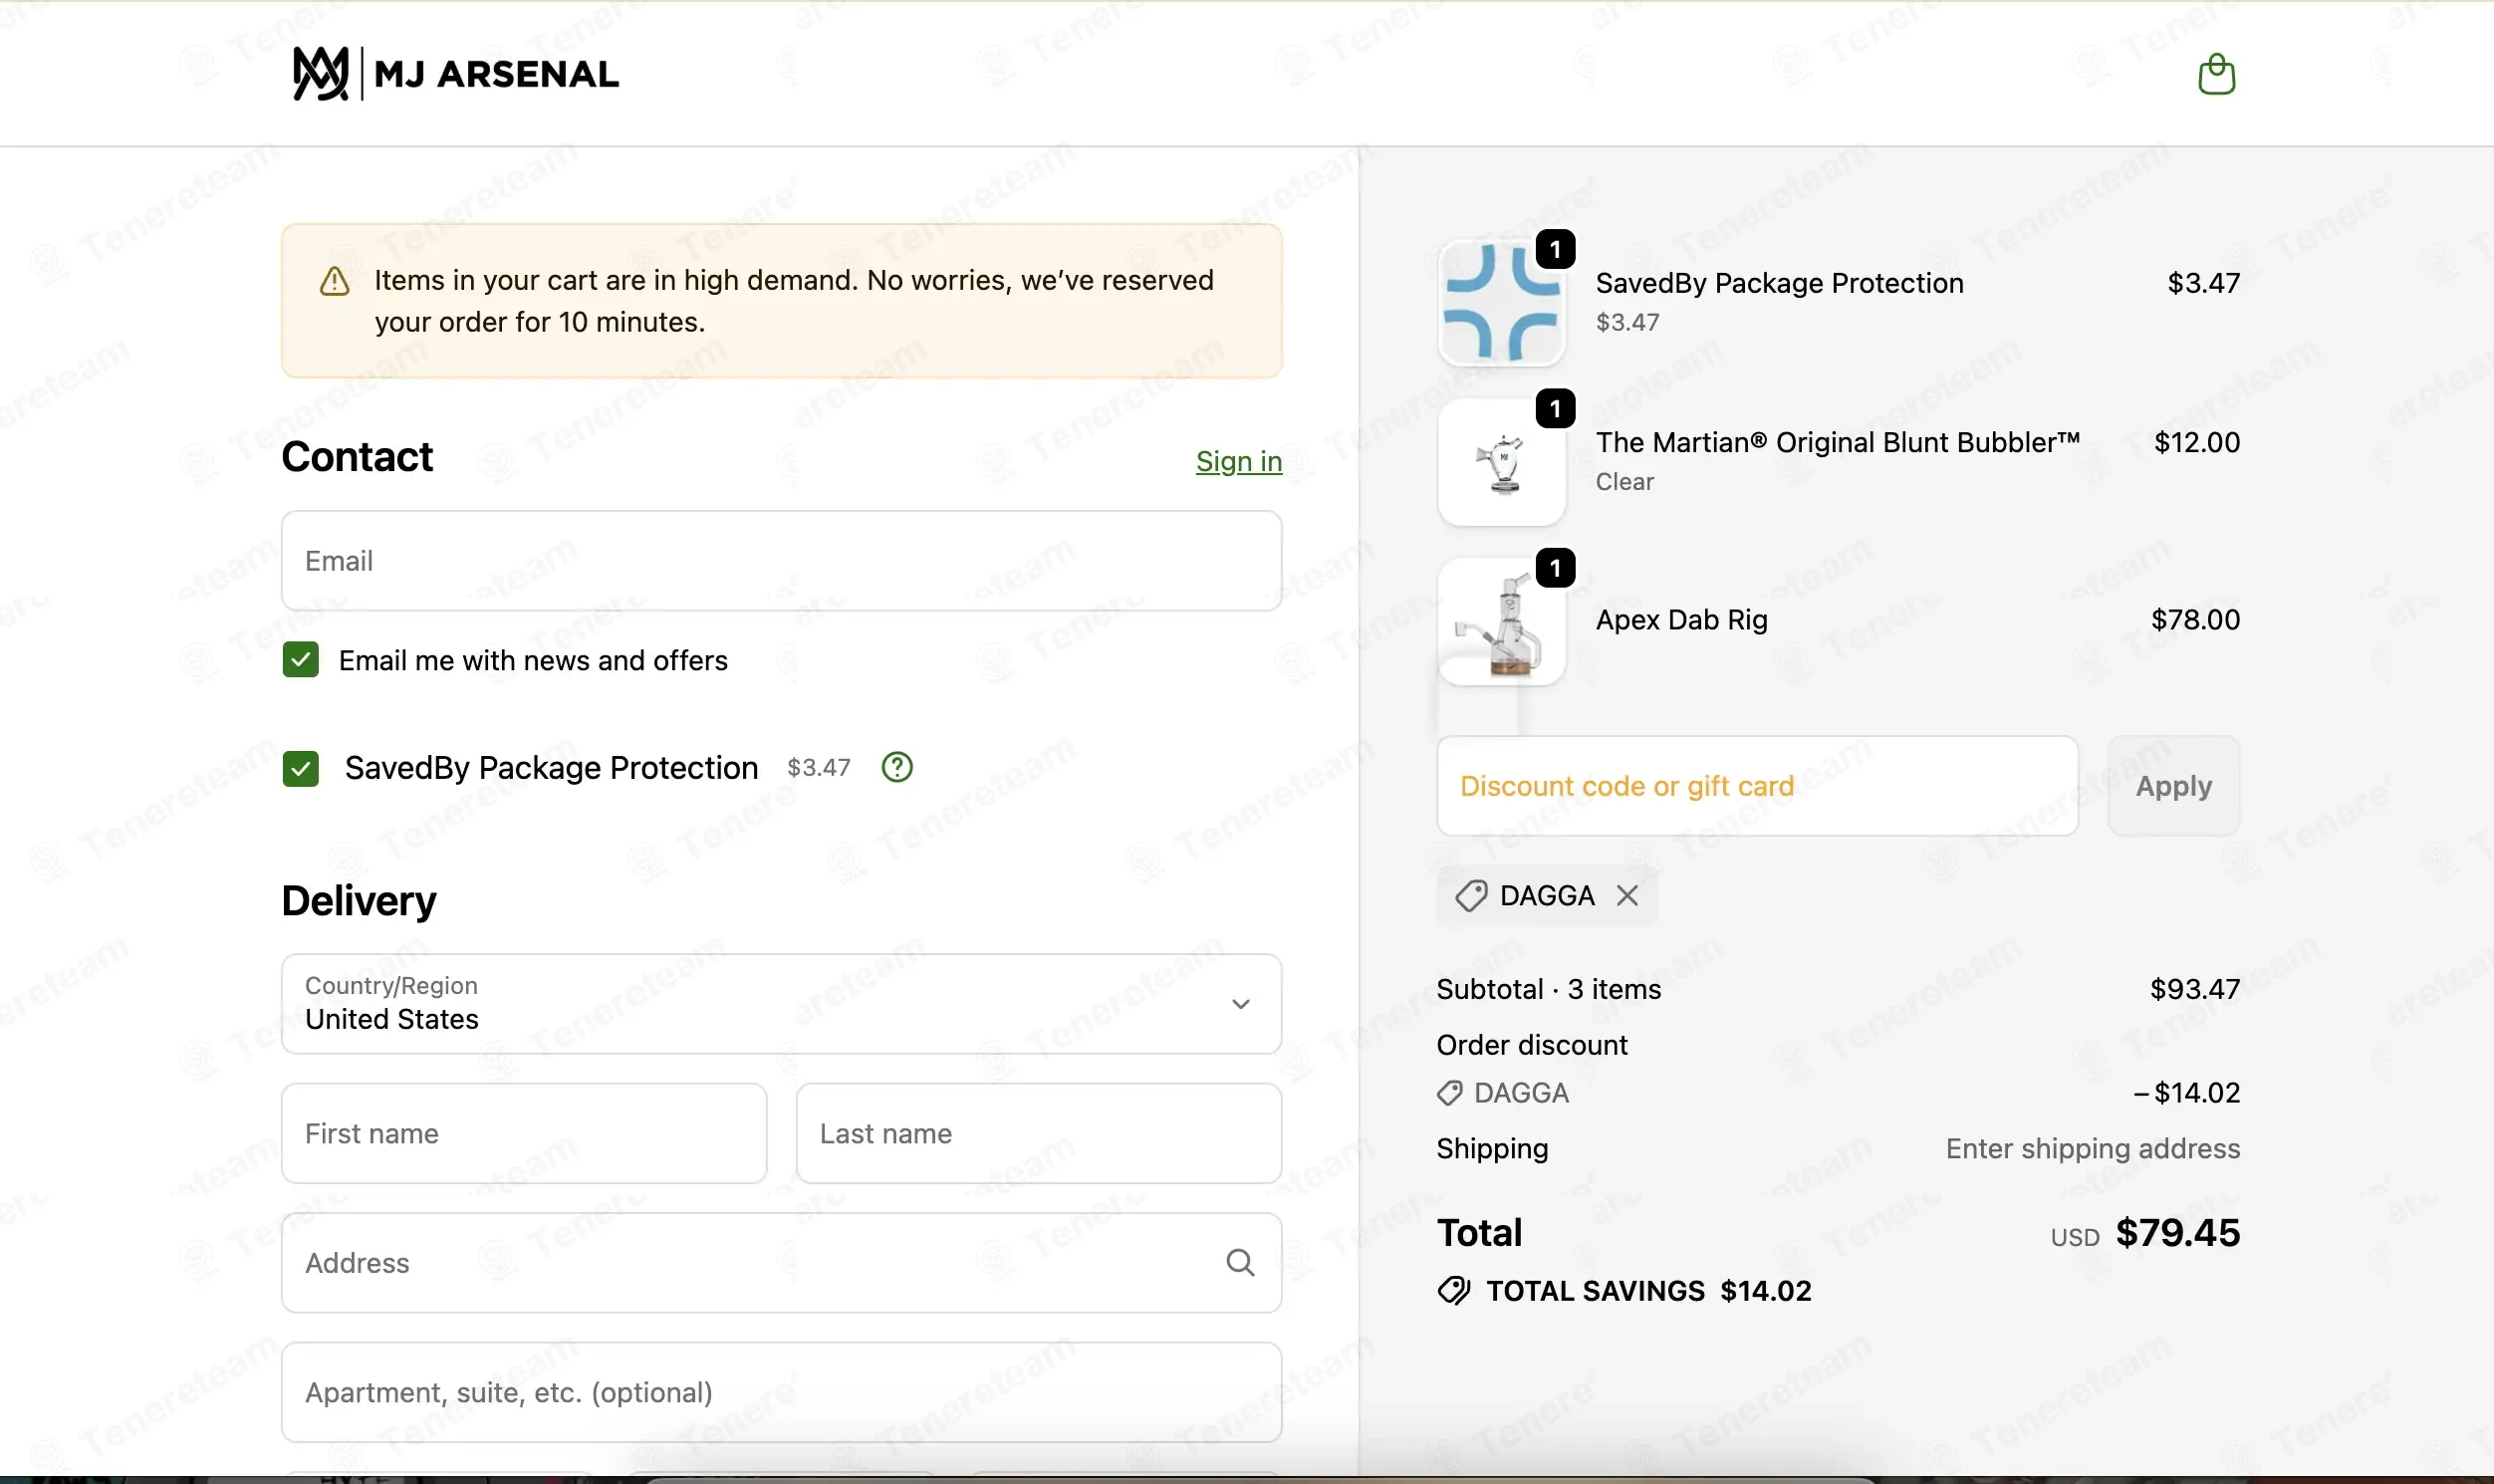Select the Apex Dab Rig product name
This screenshot has width=2494, height=1484.
point(1681,620)
